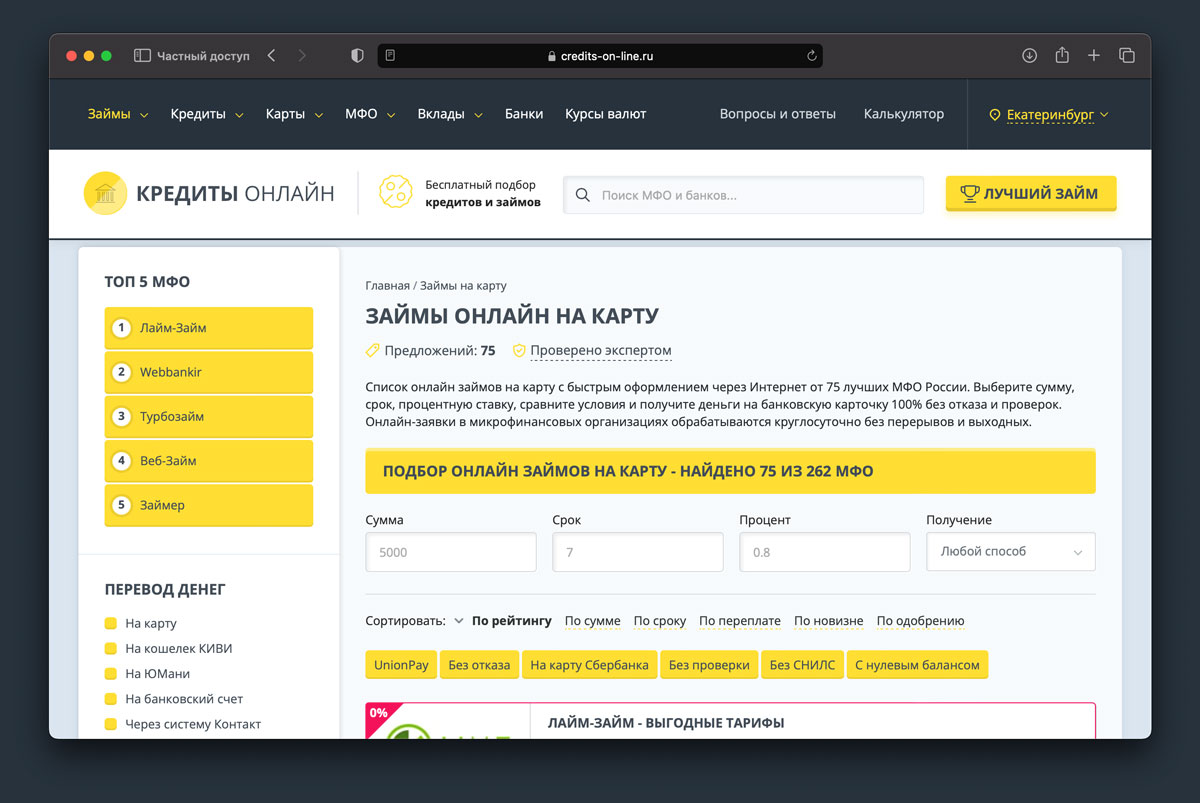Open Курсы валют page

pos(605,114)
